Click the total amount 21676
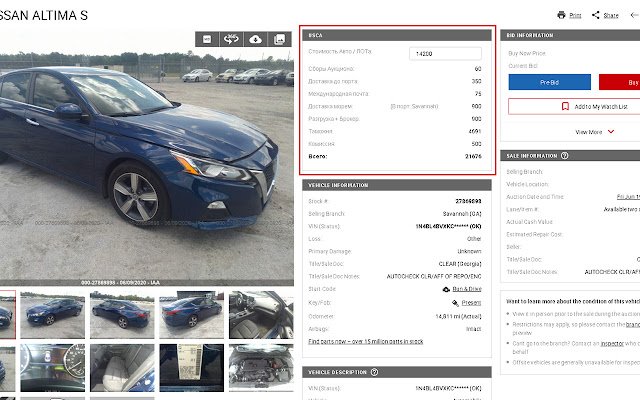 pos(473,156)
